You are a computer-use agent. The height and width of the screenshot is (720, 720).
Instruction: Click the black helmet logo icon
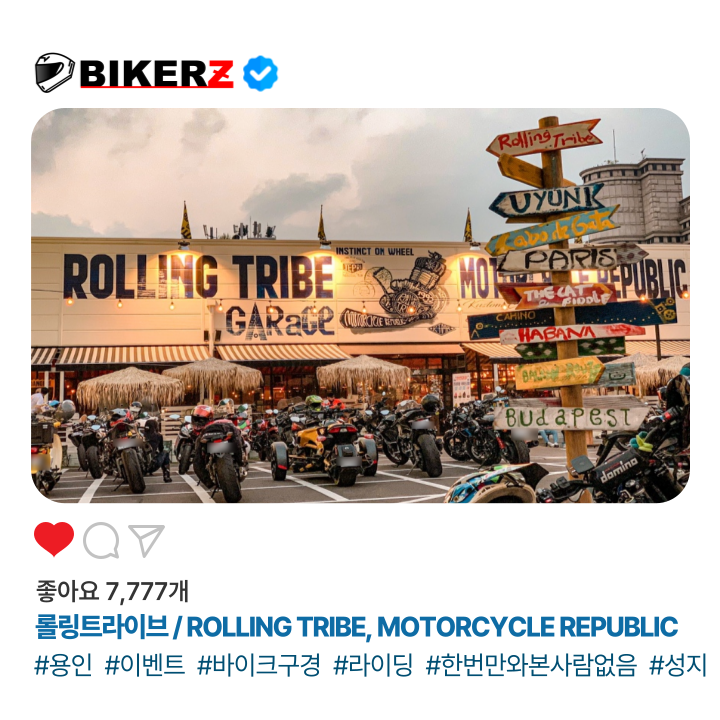(x=55, y=73)
